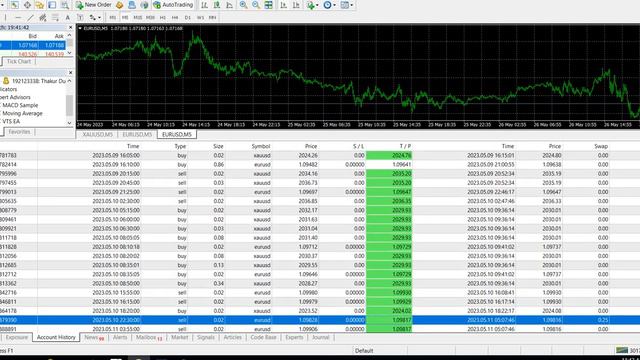Set timeframe to H1

pos(162,18)
